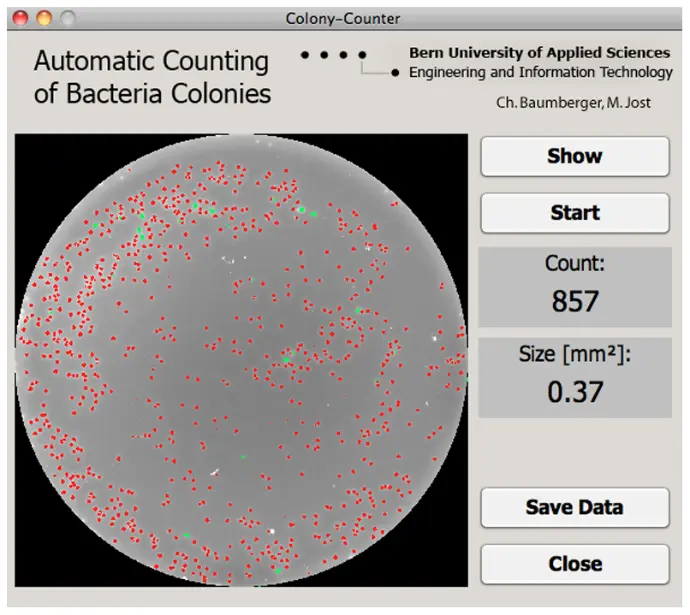Click the "Count:" label

pyautogui.click(x=574, y=265)
